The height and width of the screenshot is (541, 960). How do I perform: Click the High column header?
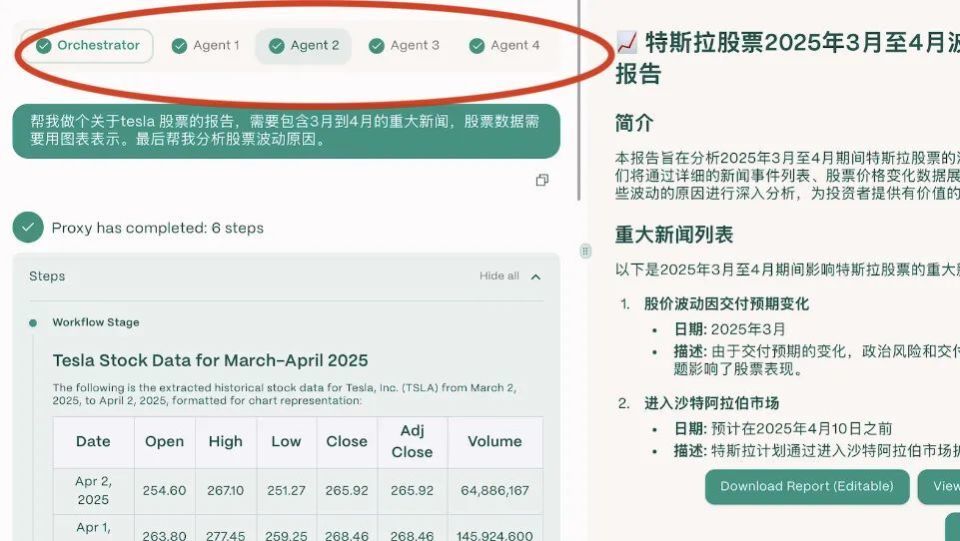[225, 442]
